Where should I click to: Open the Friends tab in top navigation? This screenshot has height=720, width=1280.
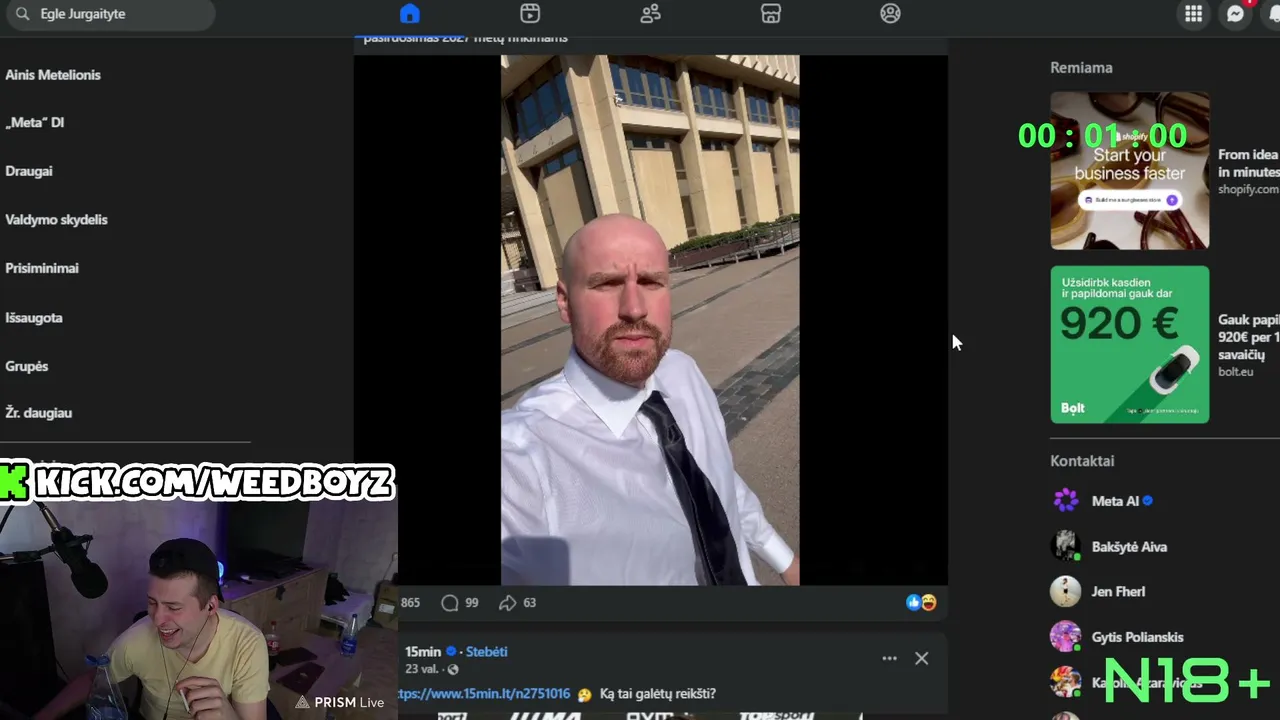[650, 14]
